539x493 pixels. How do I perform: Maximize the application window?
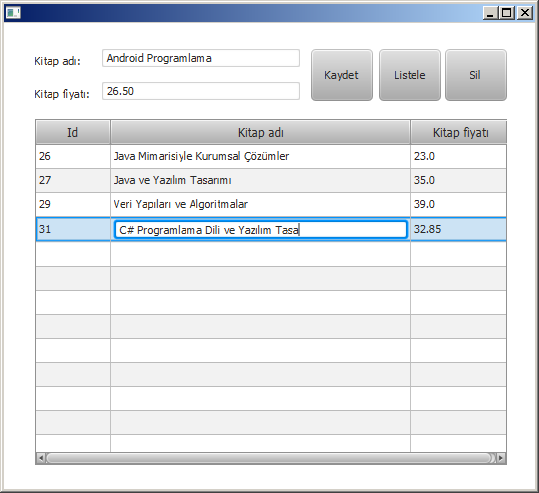(x=506, y=13)
